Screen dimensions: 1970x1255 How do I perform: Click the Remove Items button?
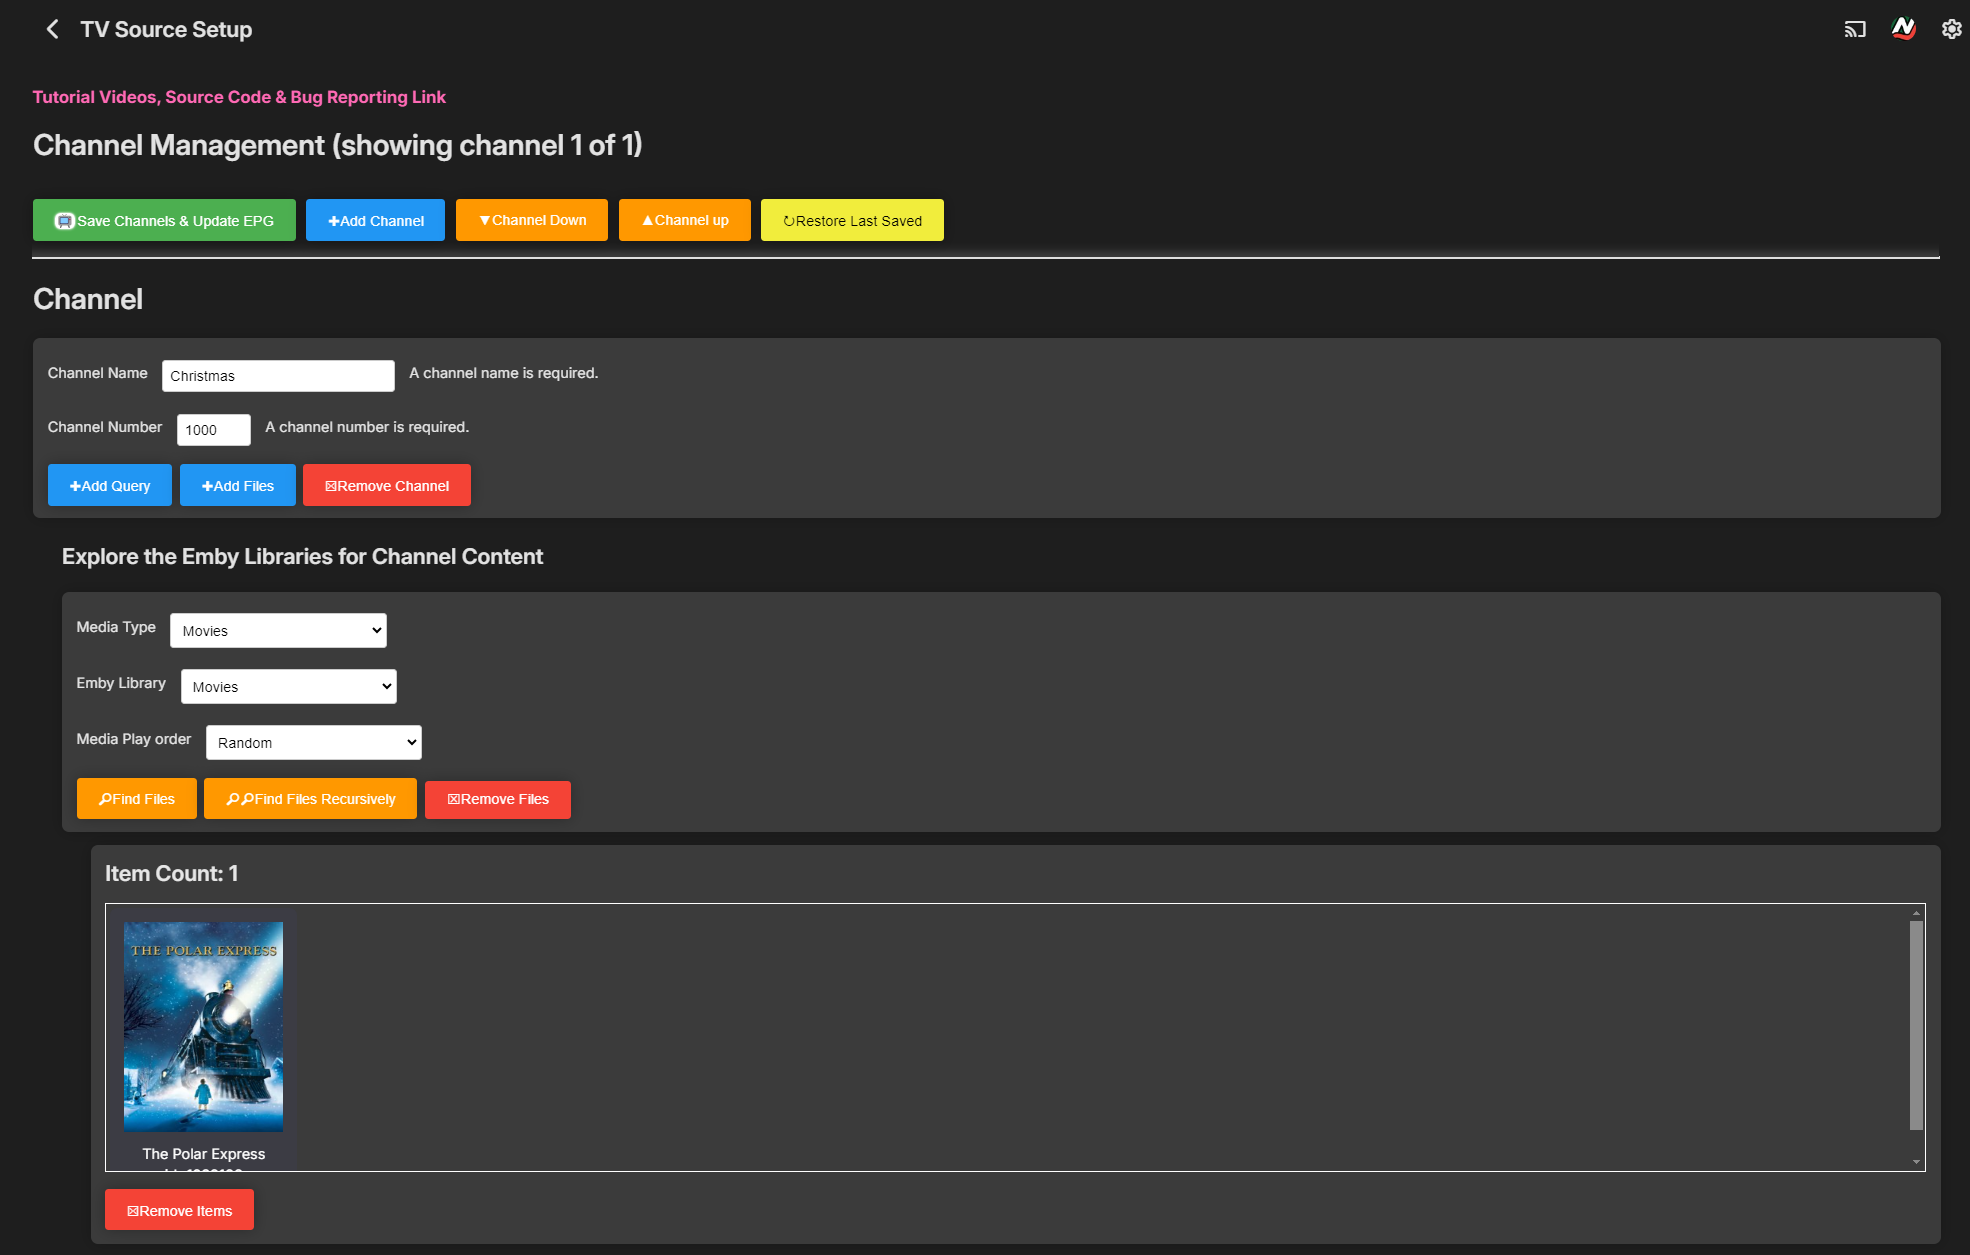179,1210
